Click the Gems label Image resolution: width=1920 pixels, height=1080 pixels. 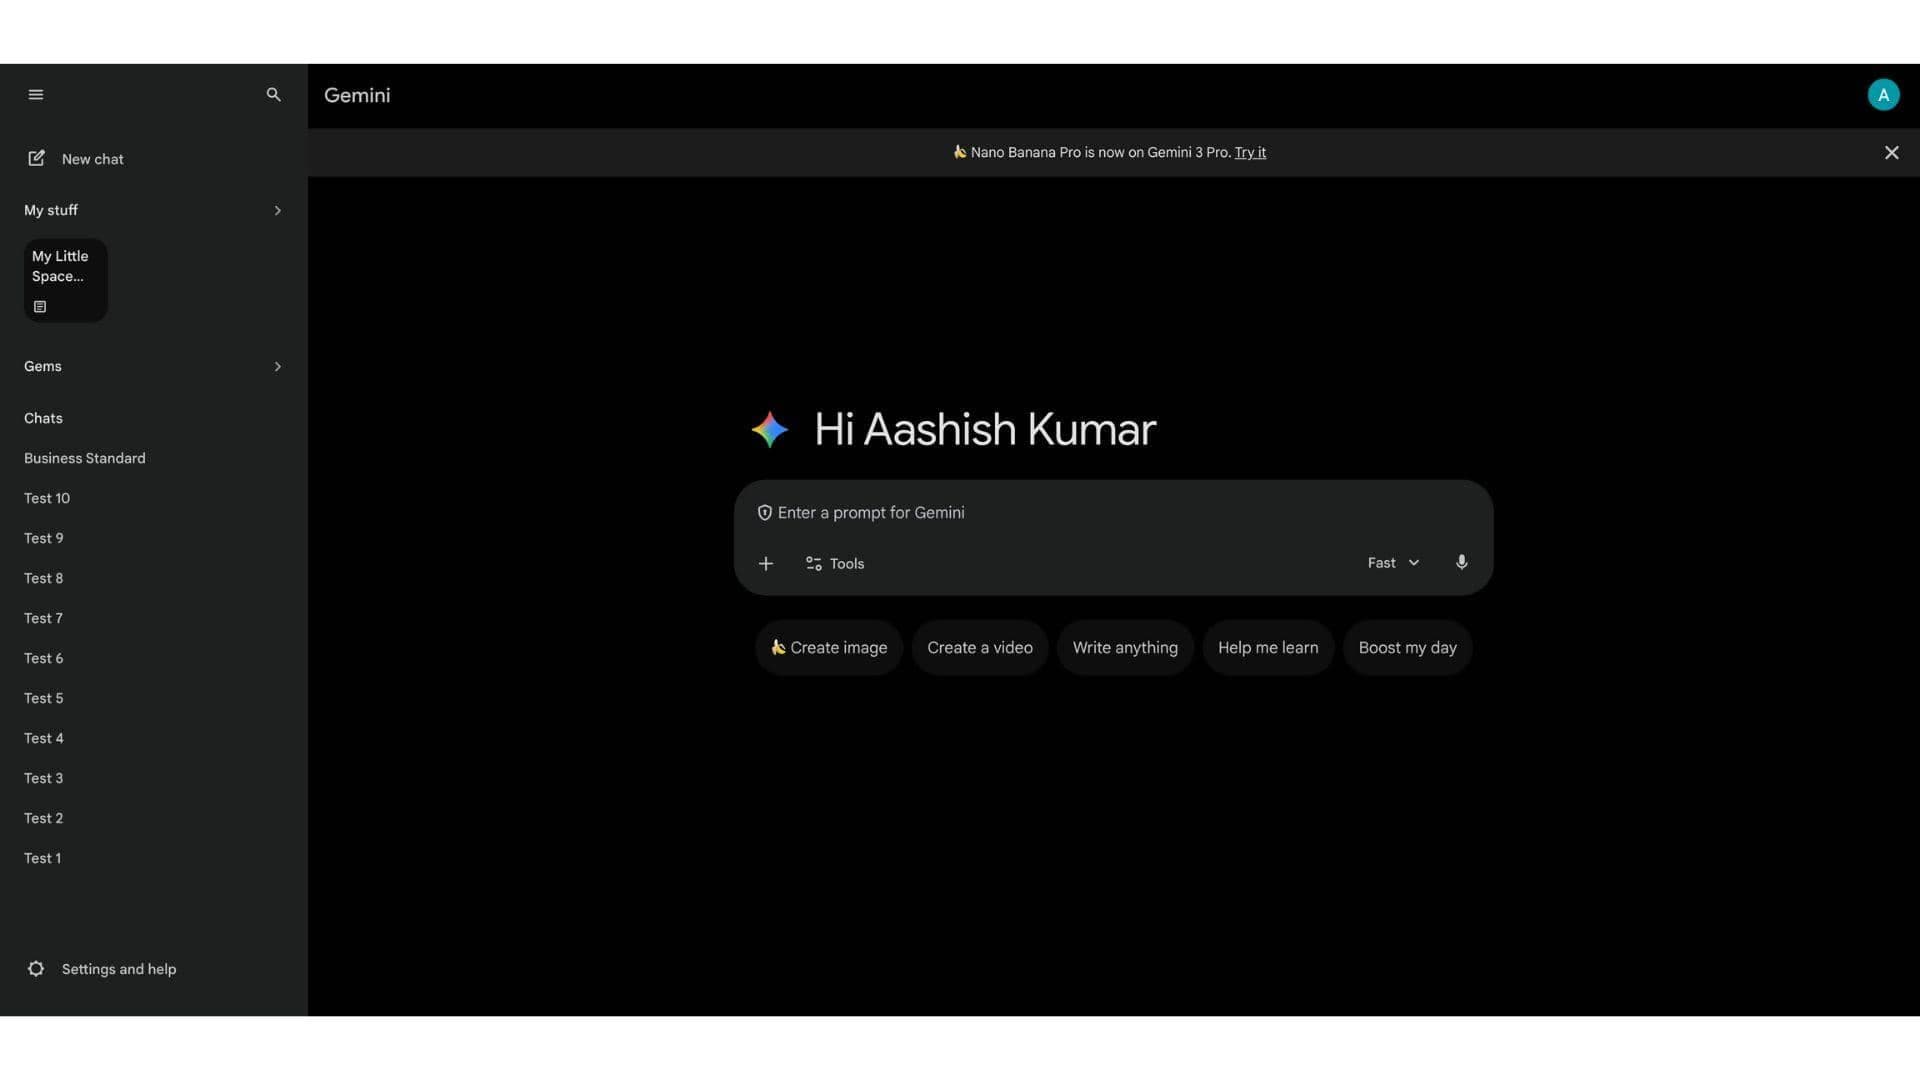(x=43, y=367)
